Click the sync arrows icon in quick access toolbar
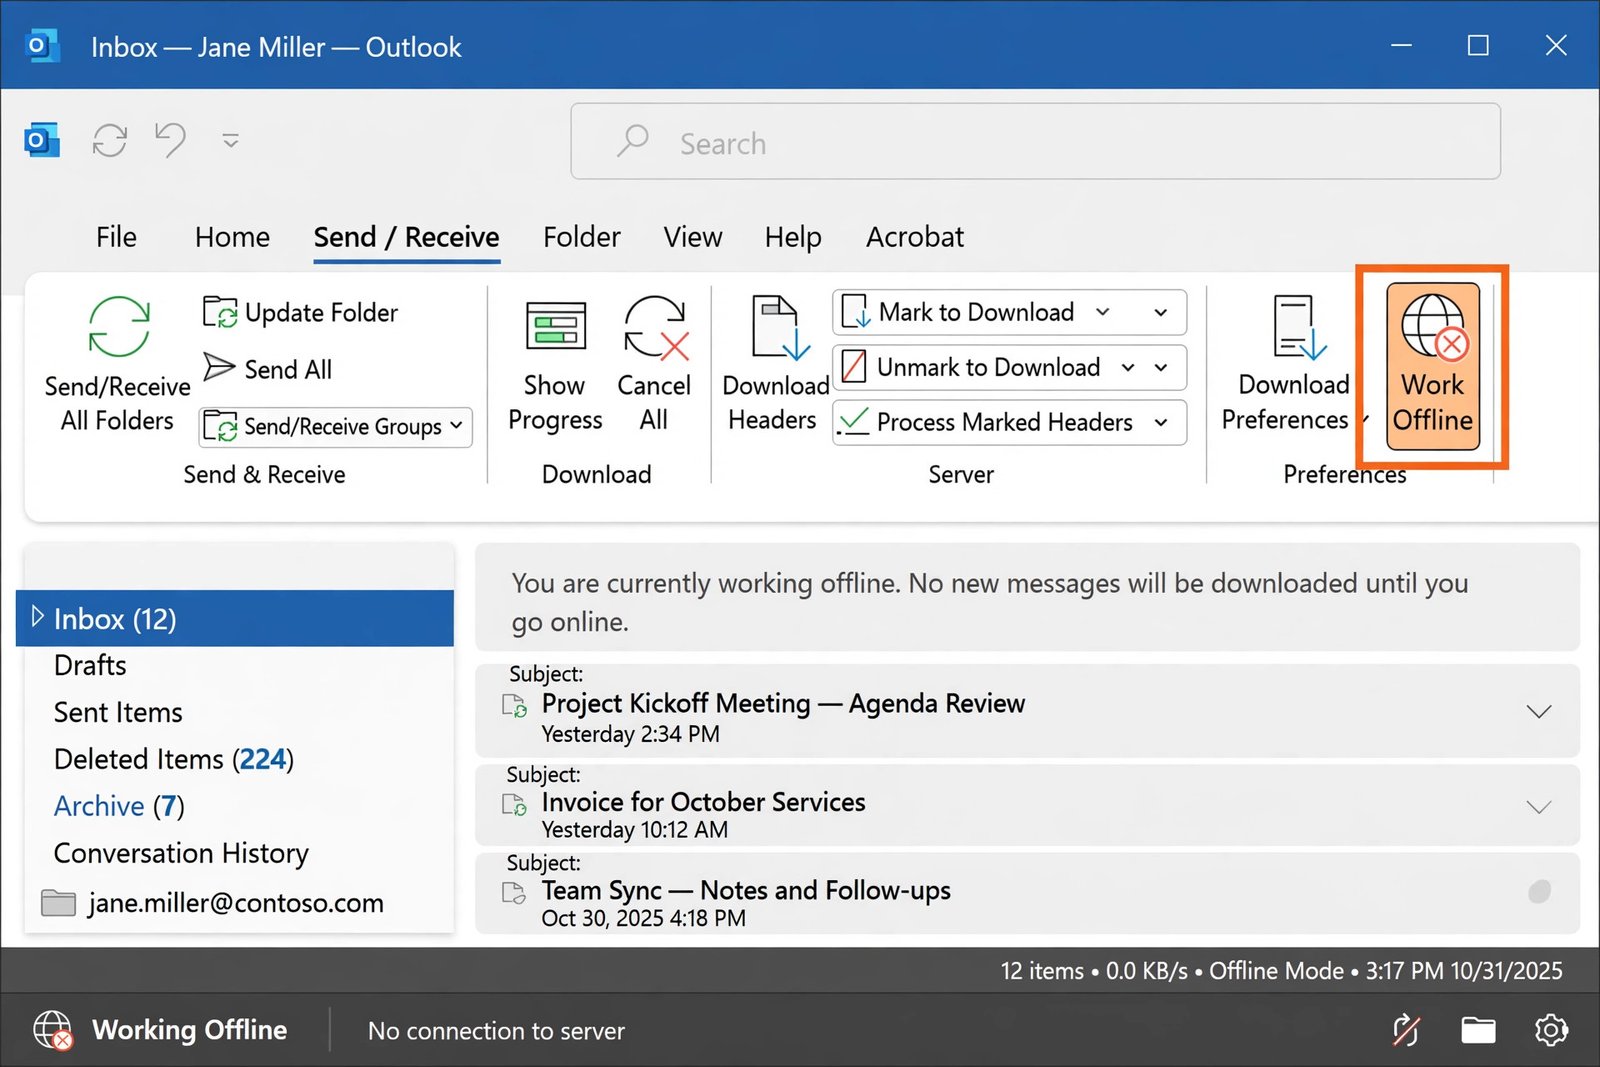 point(110,140)
